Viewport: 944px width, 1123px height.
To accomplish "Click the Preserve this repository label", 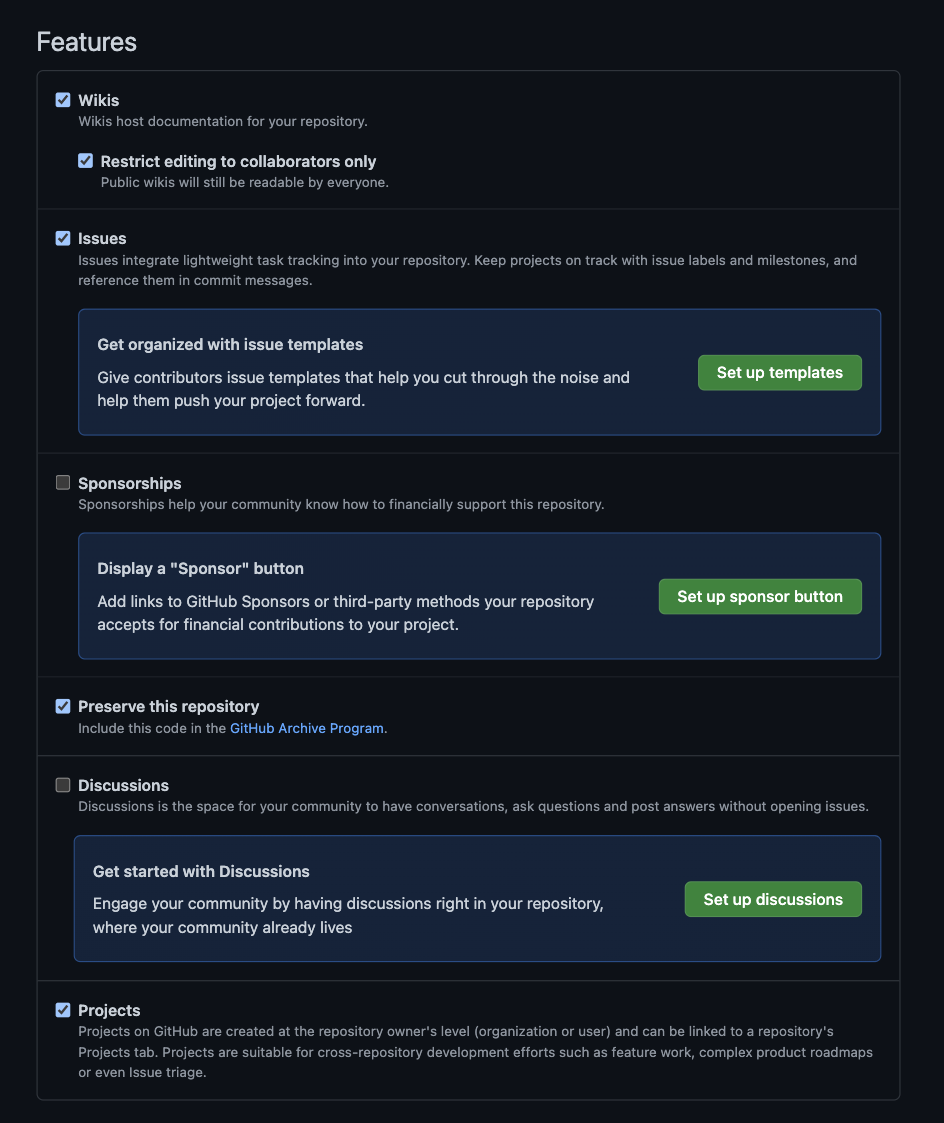I will point(168,706).
